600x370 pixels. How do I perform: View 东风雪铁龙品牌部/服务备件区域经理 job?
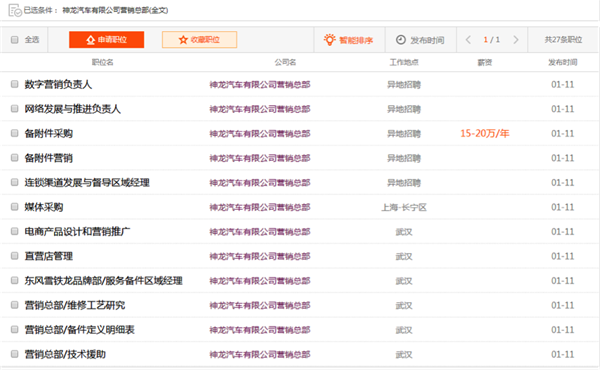coord(103,281)
